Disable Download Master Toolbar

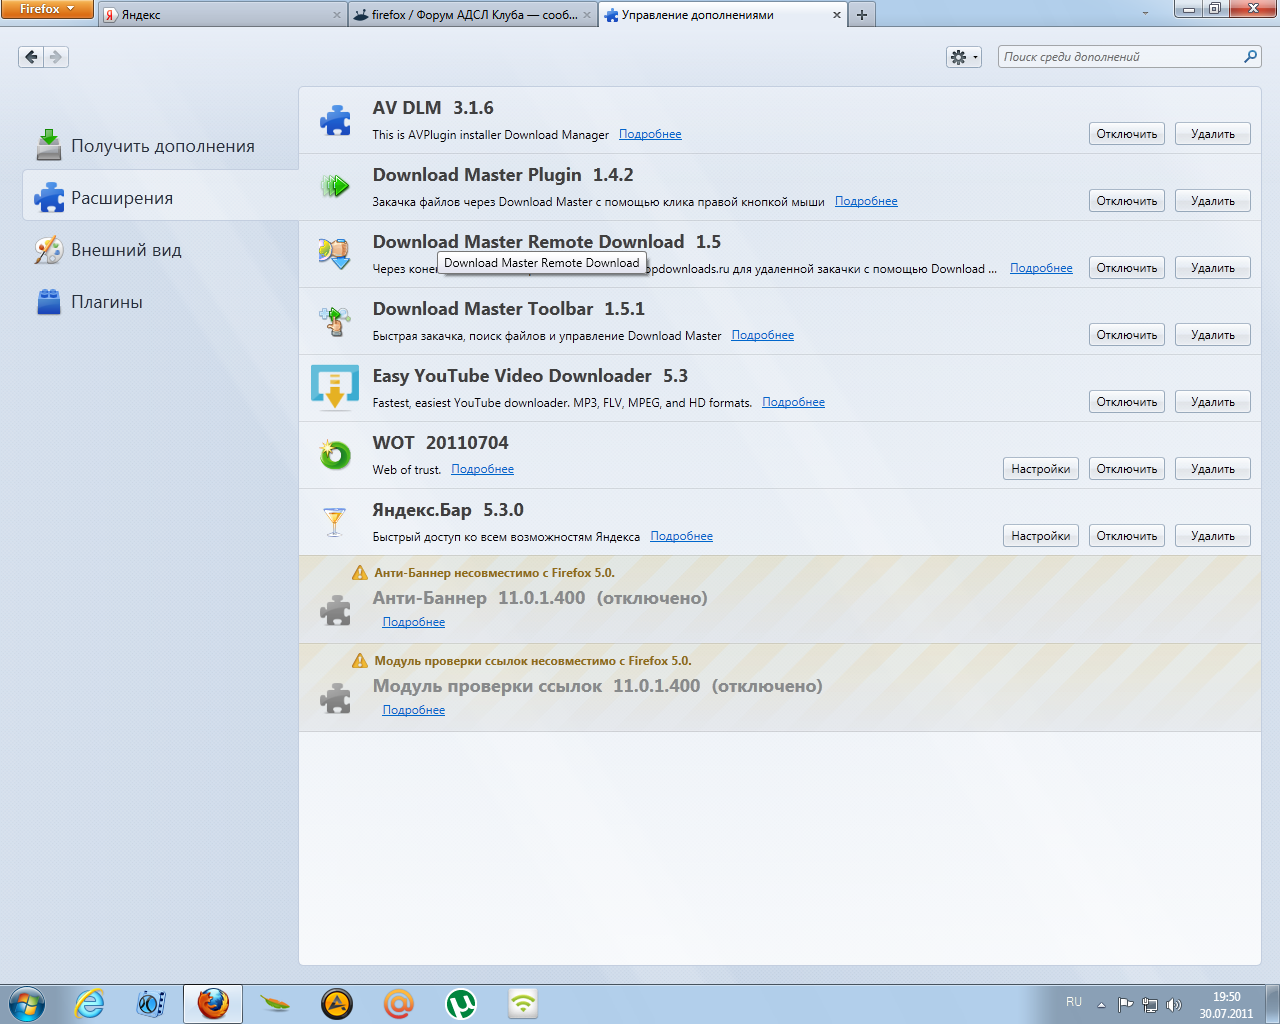tap(1127, 335)
